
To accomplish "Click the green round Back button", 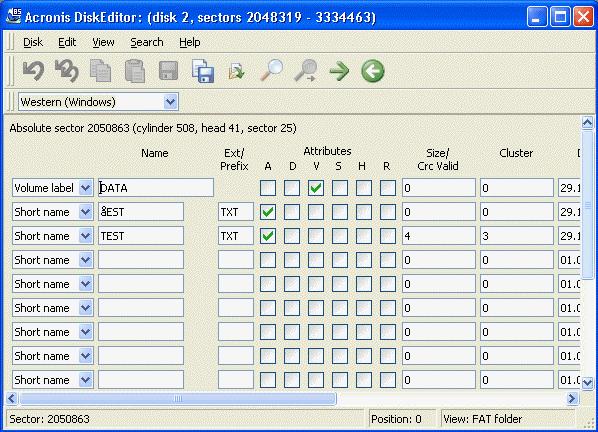I will click(x=373, y=71).
